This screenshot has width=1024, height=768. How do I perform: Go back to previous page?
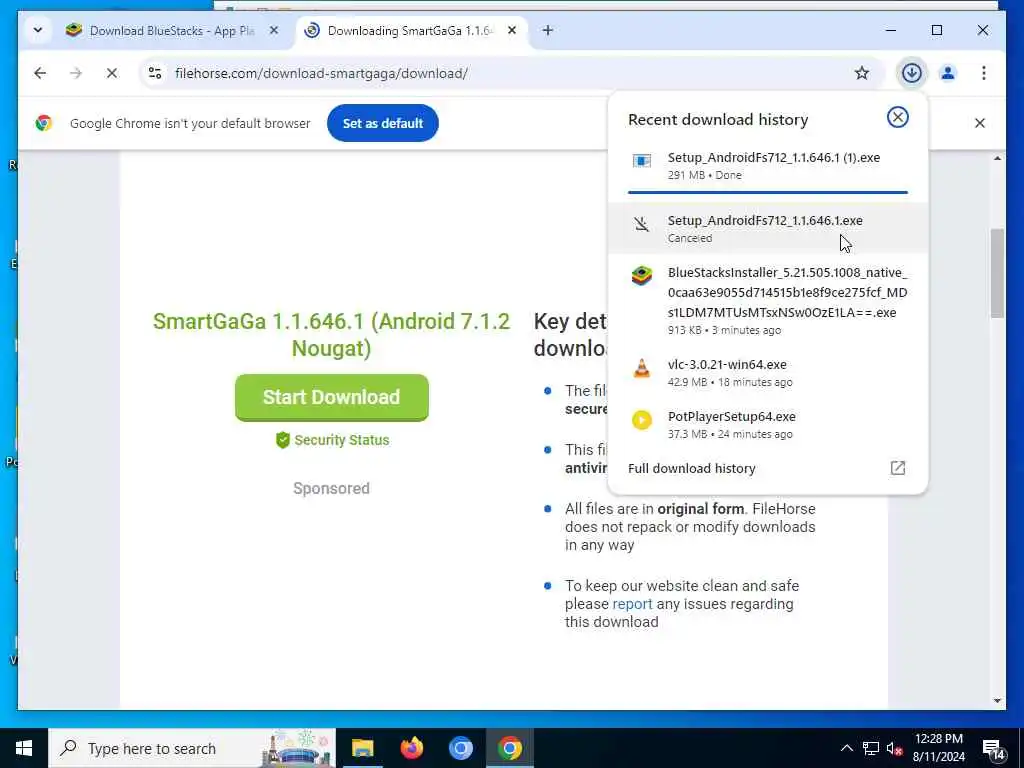[x=40, y=73]
